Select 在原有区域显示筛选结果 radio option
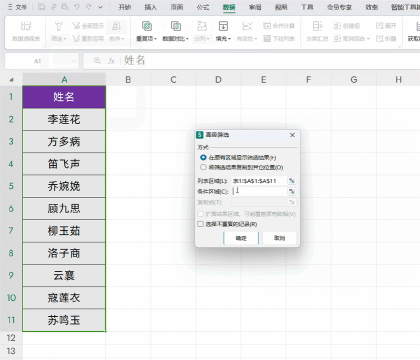Image resolution: width=420 pixels, height=360 pixels. coord(203,157)
